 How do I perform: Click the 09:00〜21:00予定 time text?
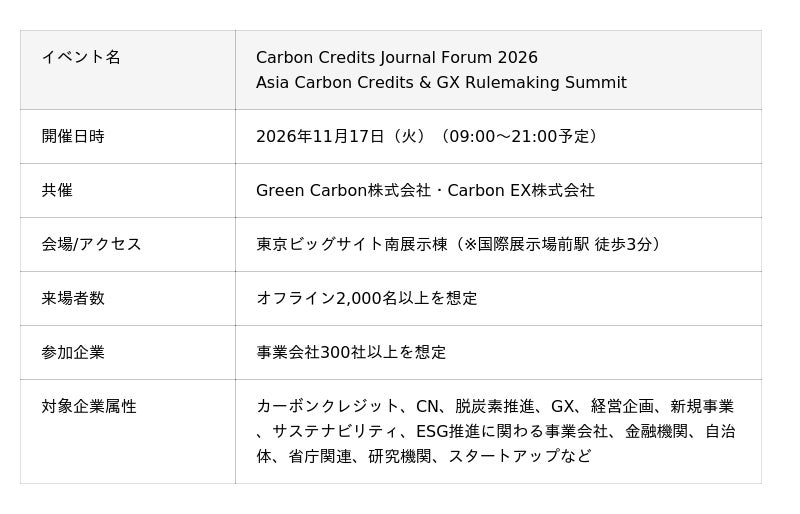520,137
